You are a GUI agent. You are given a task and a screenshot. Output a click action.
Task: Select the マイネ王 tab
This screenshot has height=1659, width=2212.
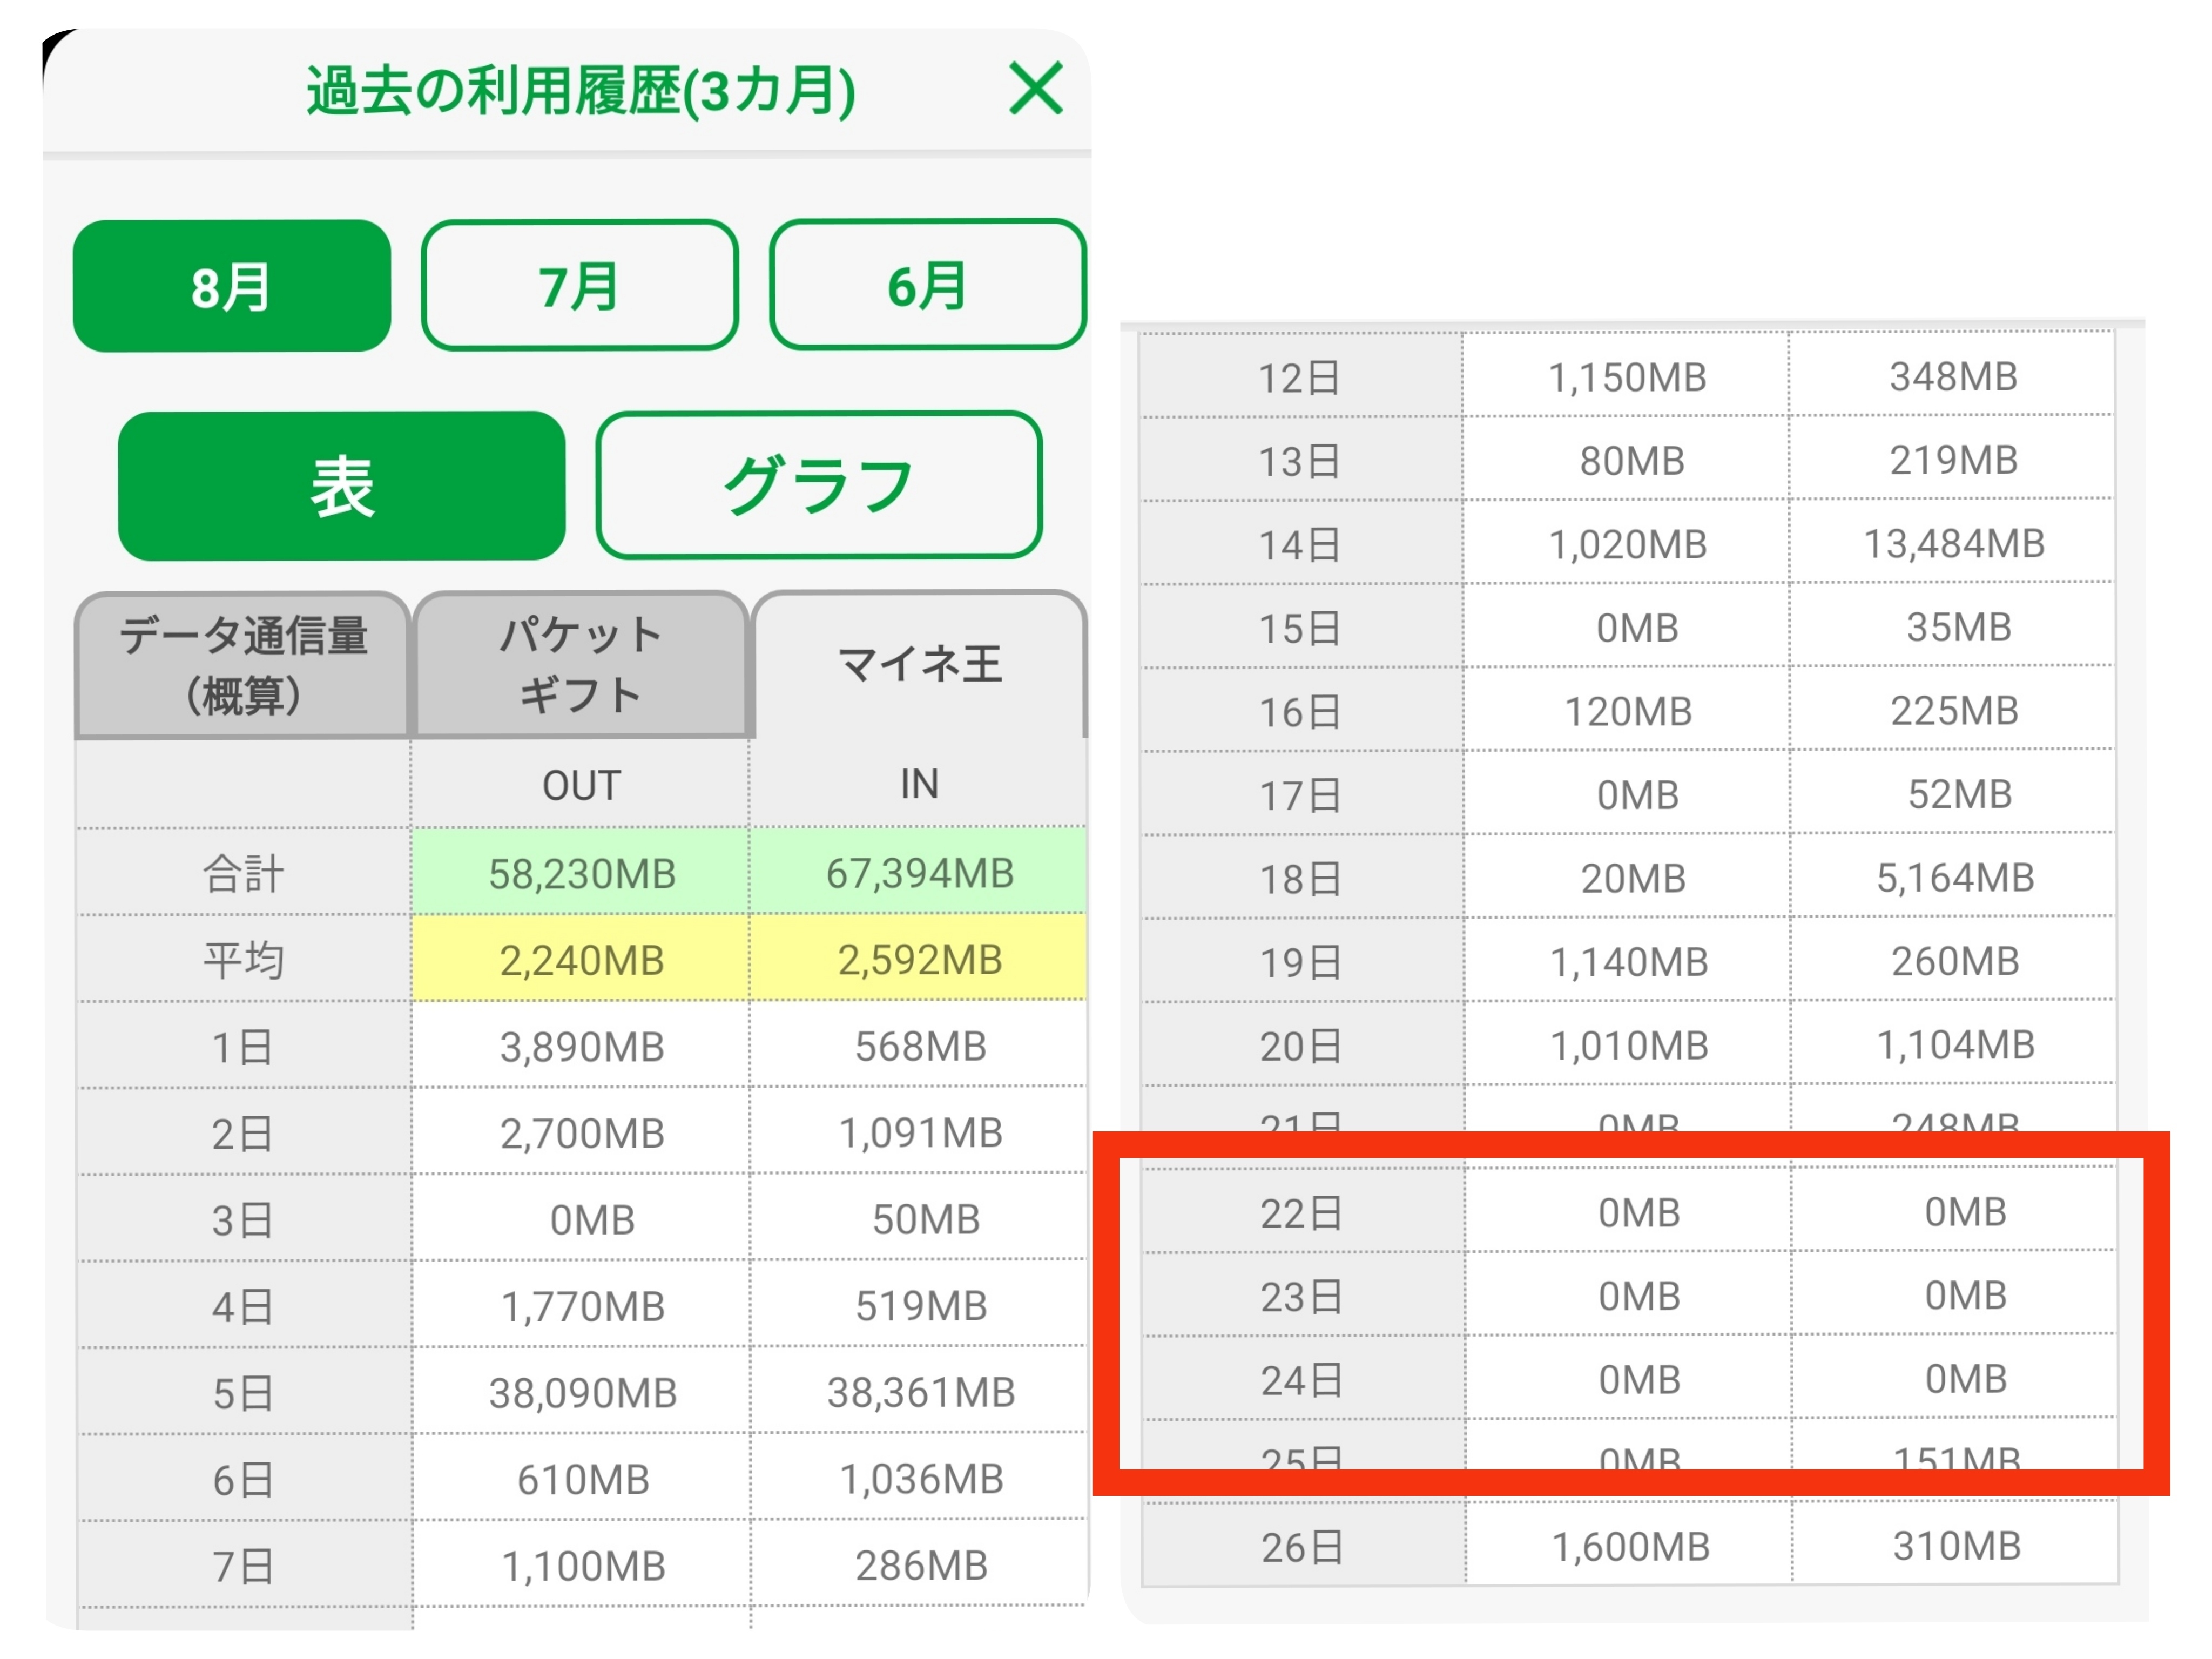point(919,665)
